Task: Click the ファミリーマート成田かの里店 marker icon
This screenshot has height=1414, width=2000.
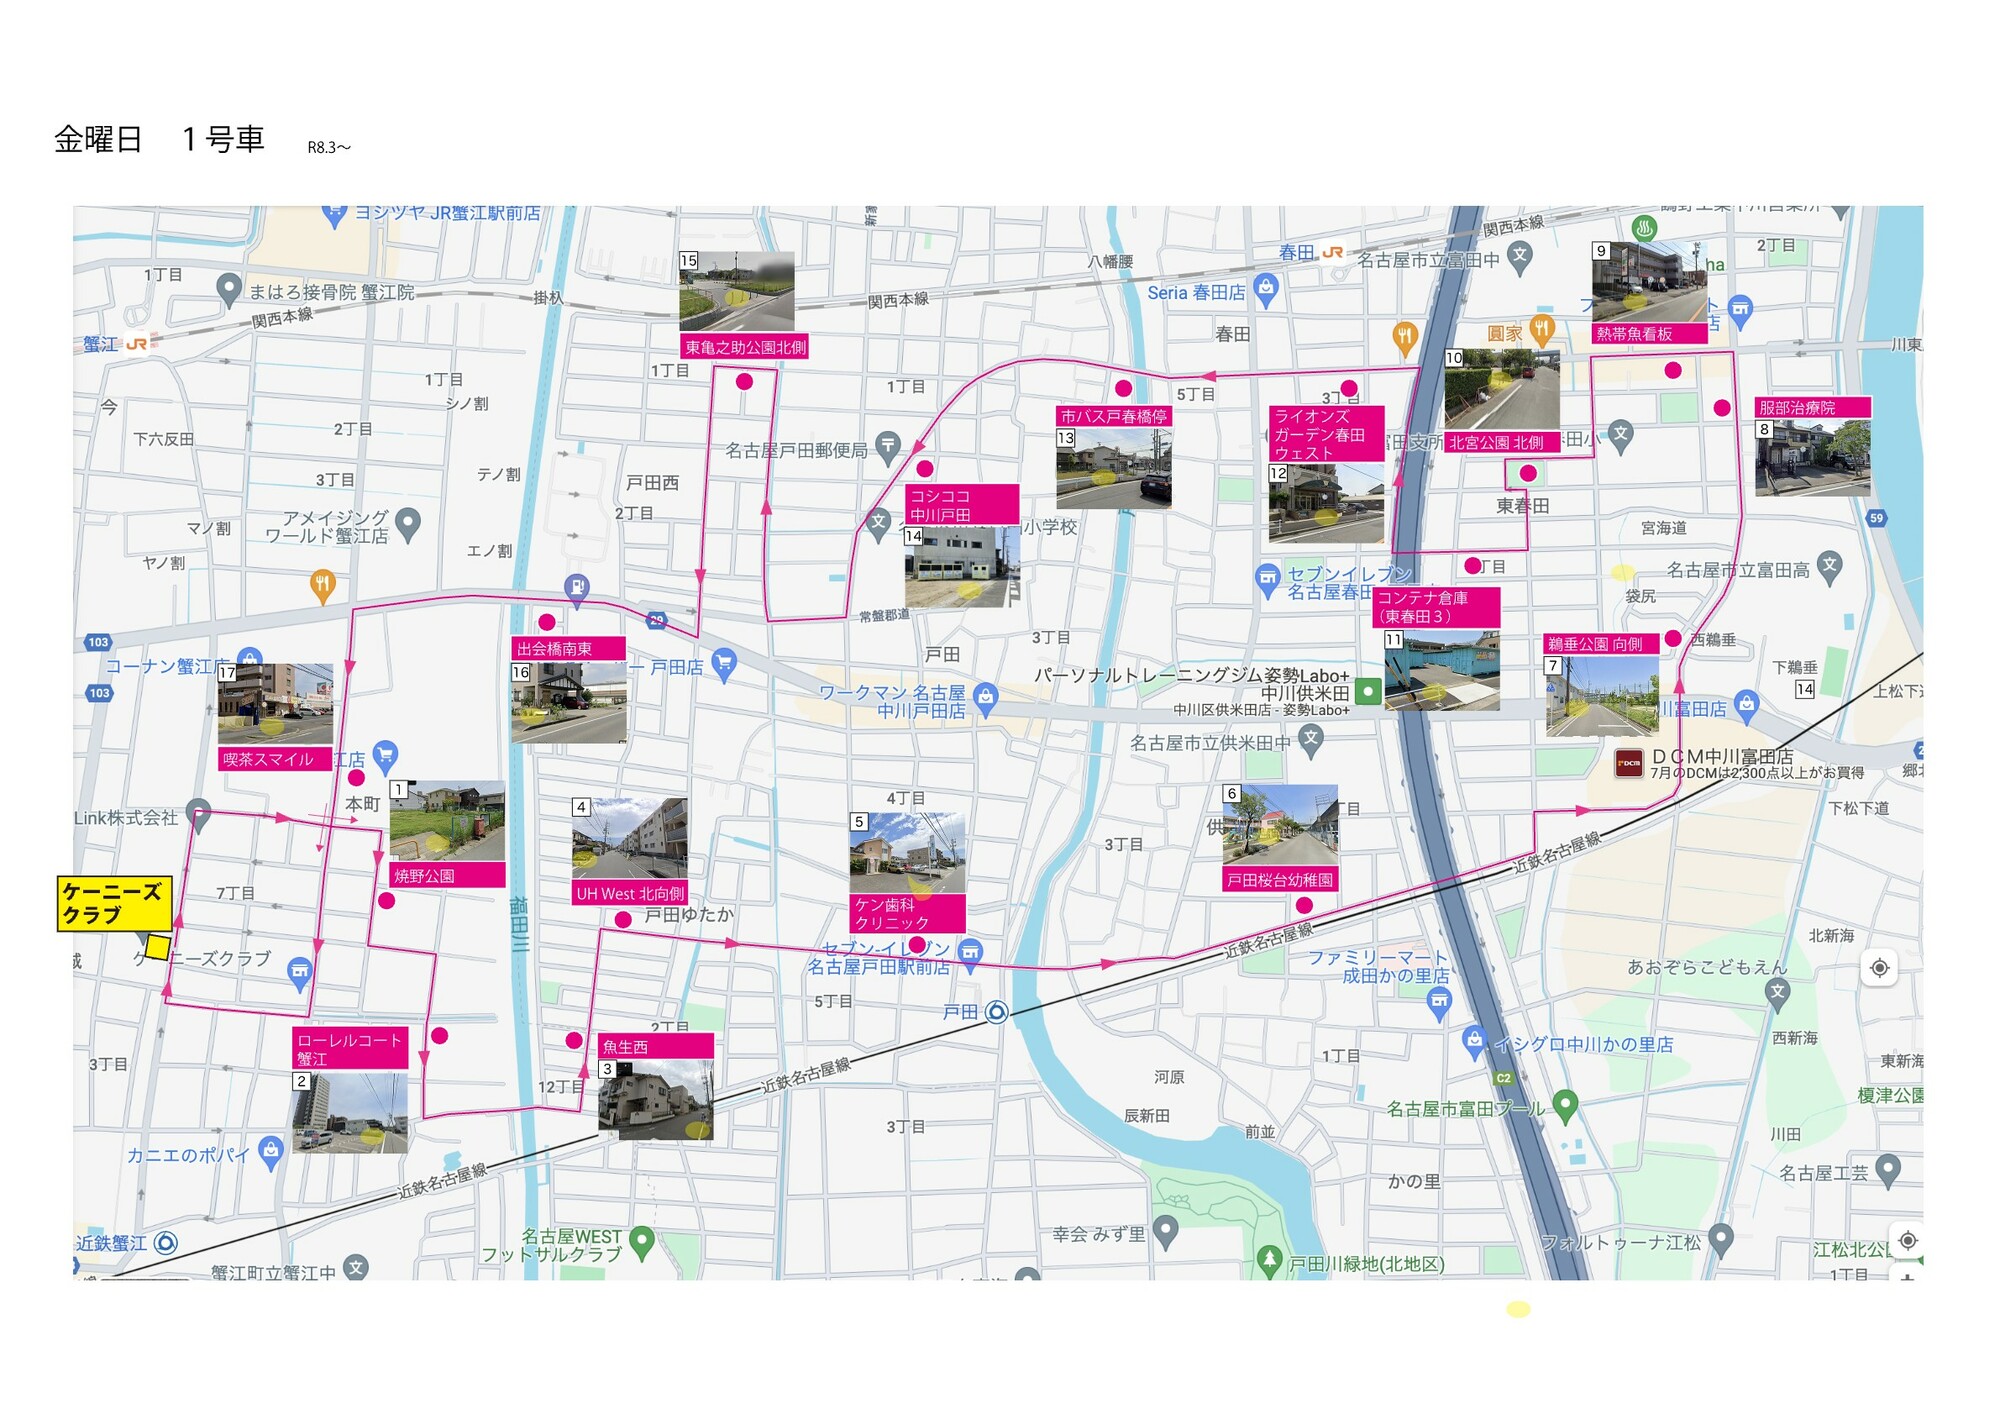Action: (x=1439, y=1000)
